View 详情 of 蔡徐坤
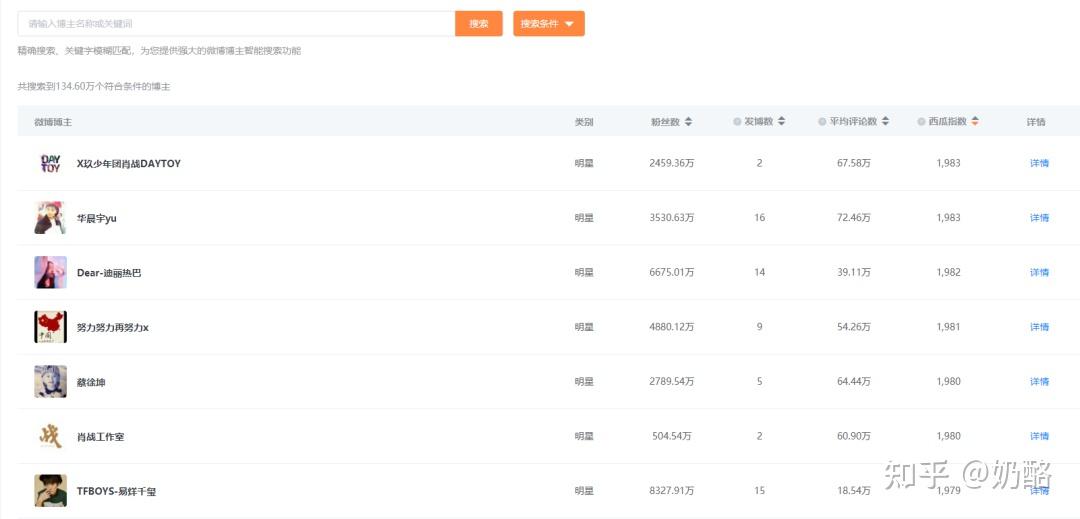 (1039, 381)
